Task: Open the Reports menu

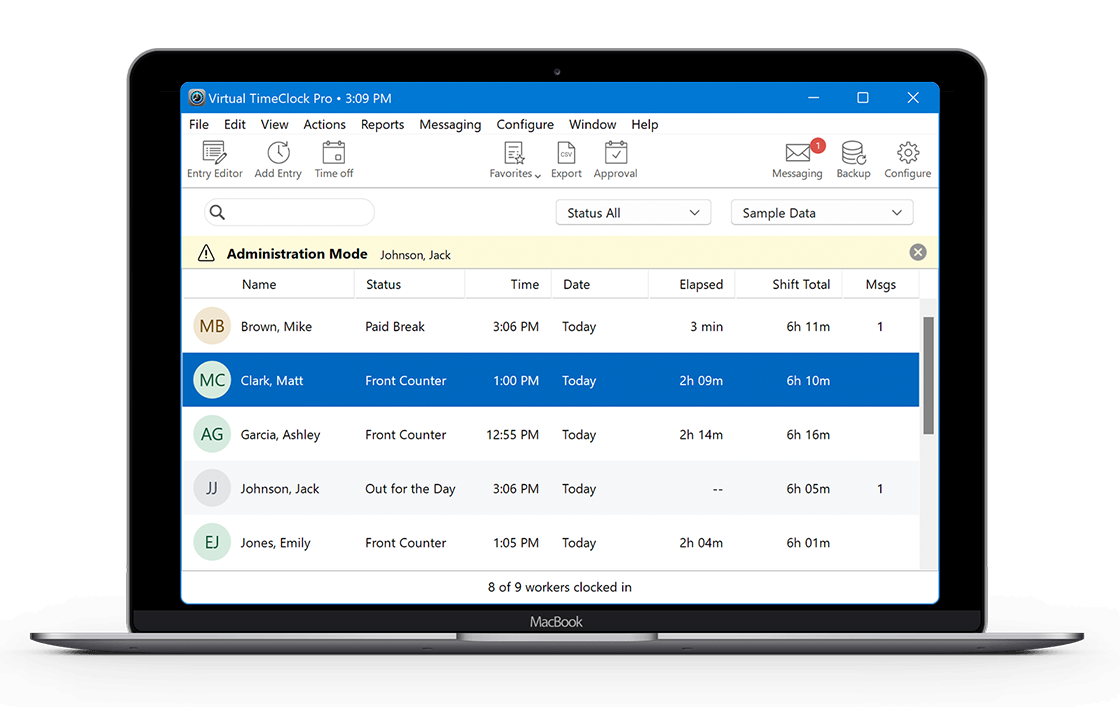Action: tap(382, 124)
